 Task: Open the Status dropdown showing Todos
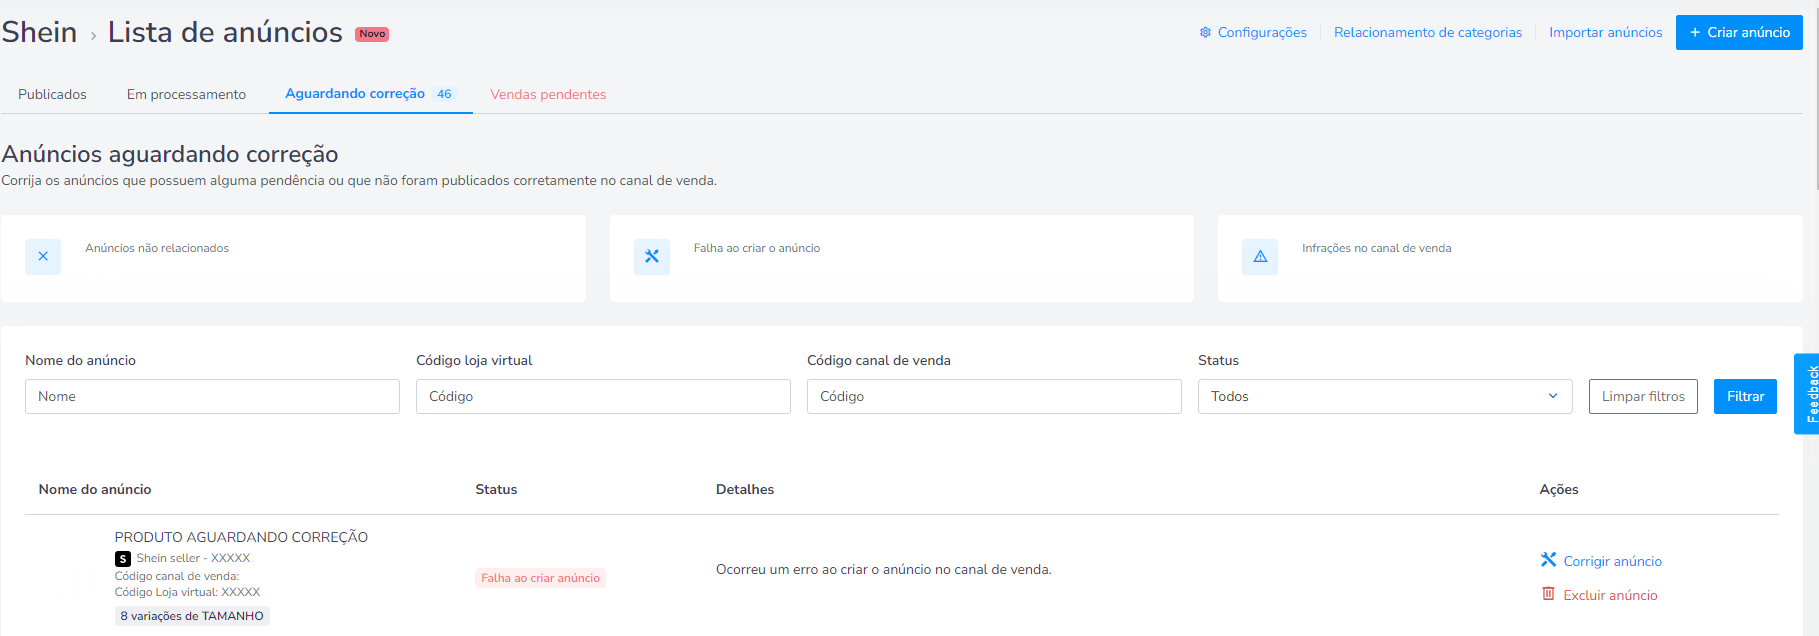coord(1385,397)
